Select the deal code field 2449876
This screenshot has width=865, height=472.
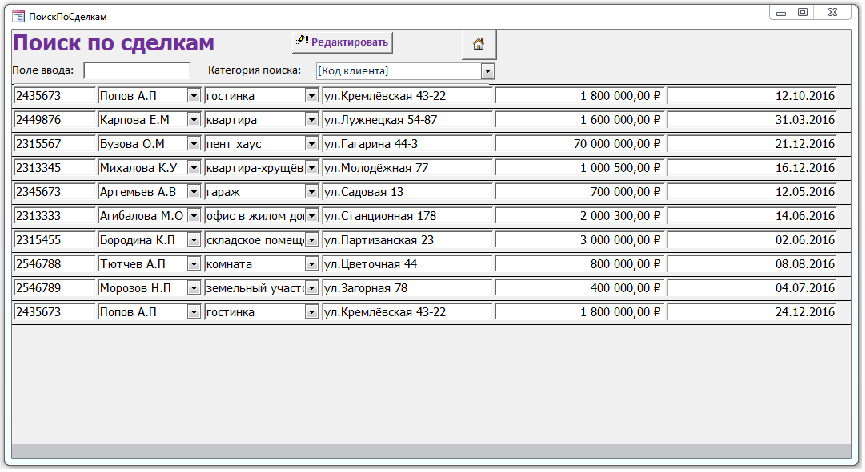coord(53,120)
